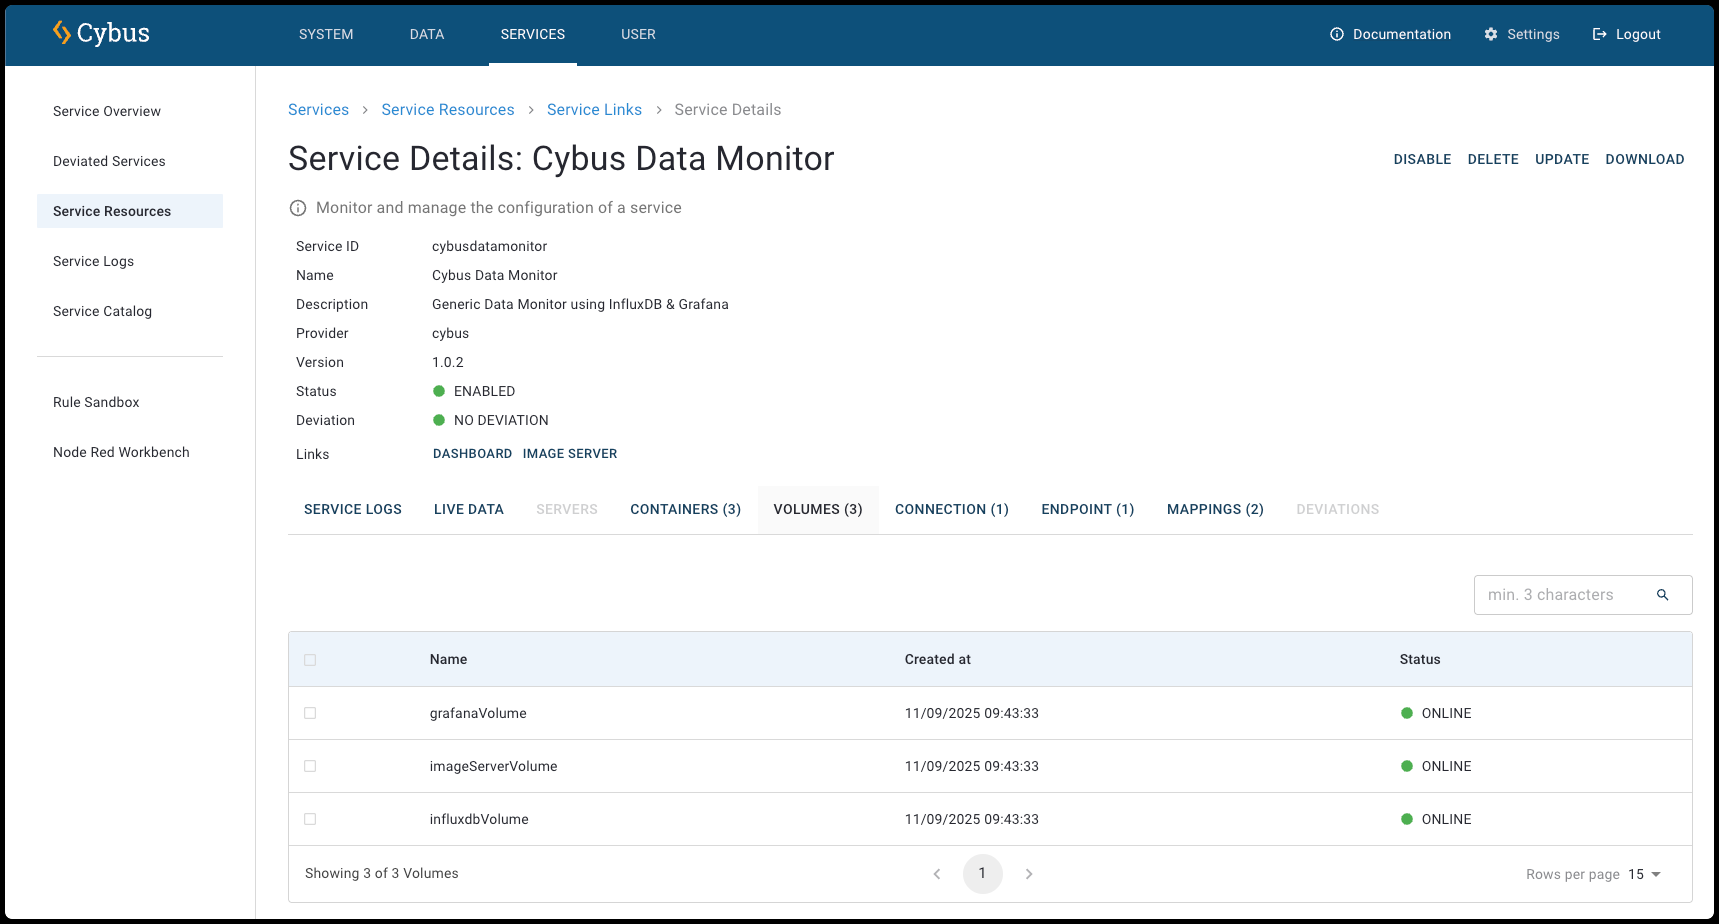Click the search magnifier icon

[x=1662, y=595]
